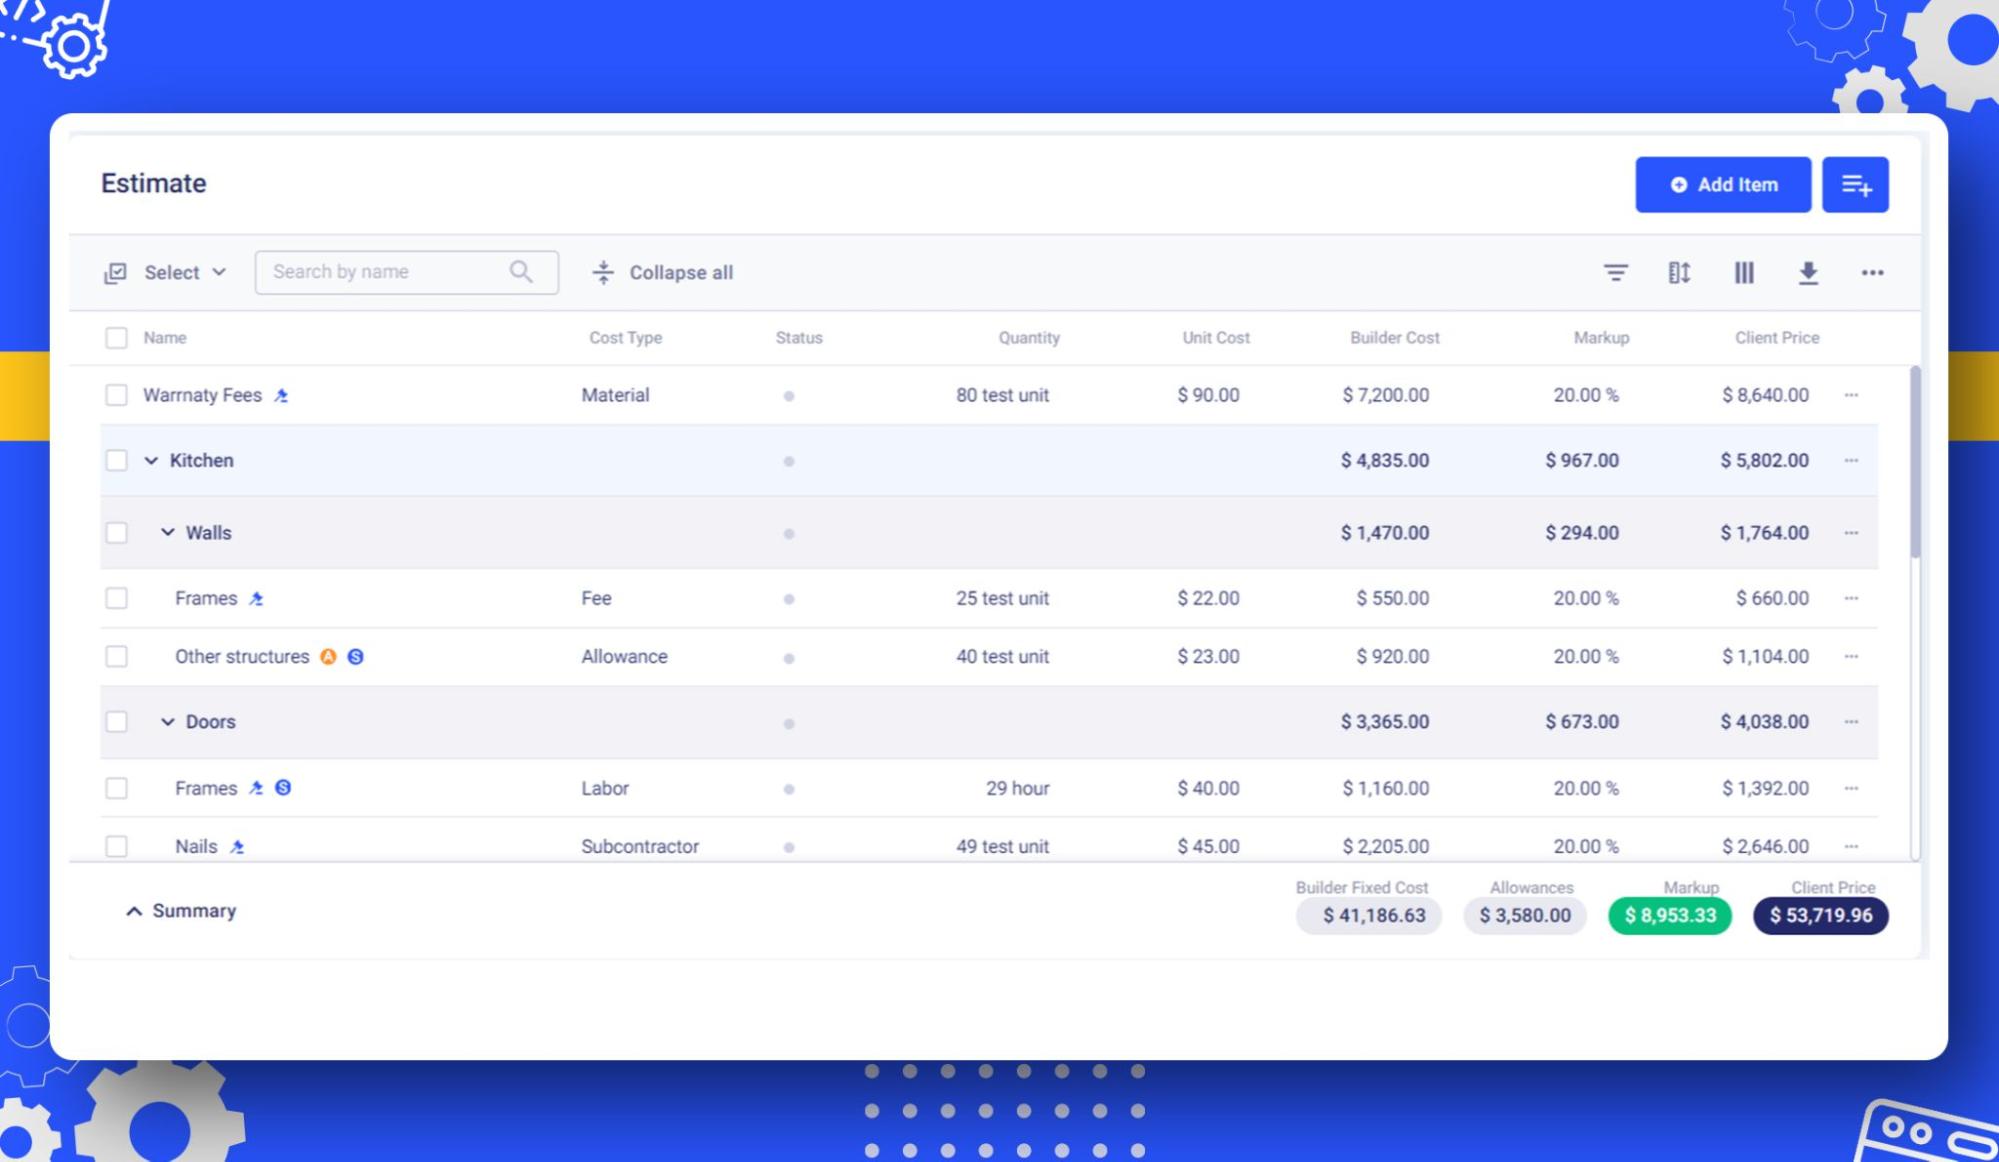Open the filter icon in toolbar
The width and height of the screenshot is (1999, 1162).
(1615, 272)
